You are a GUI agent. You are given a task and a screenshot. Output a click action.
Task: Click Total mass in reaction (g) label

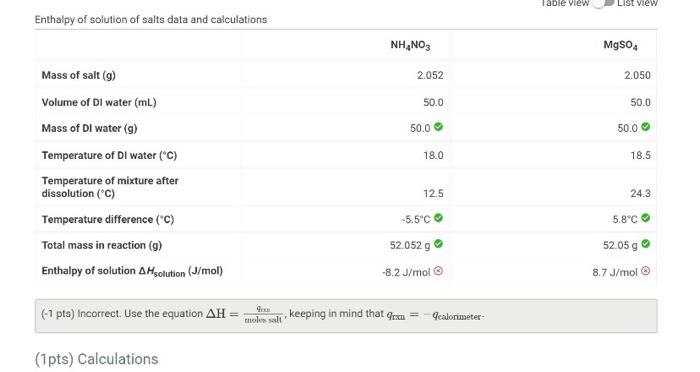[x=102, y=245]
